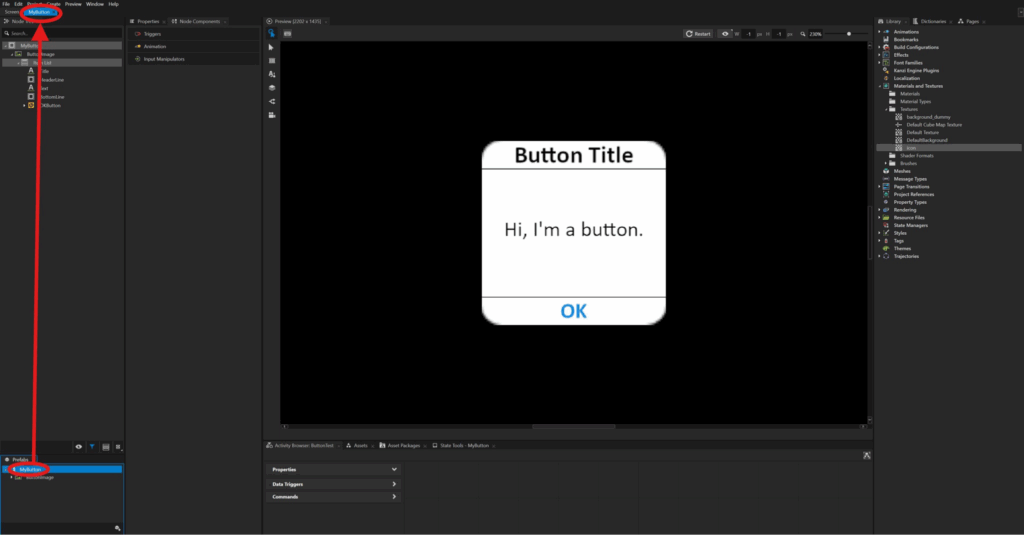Click the Themes icon in Library
This screenshot has height=535, width=1024.
886,248
